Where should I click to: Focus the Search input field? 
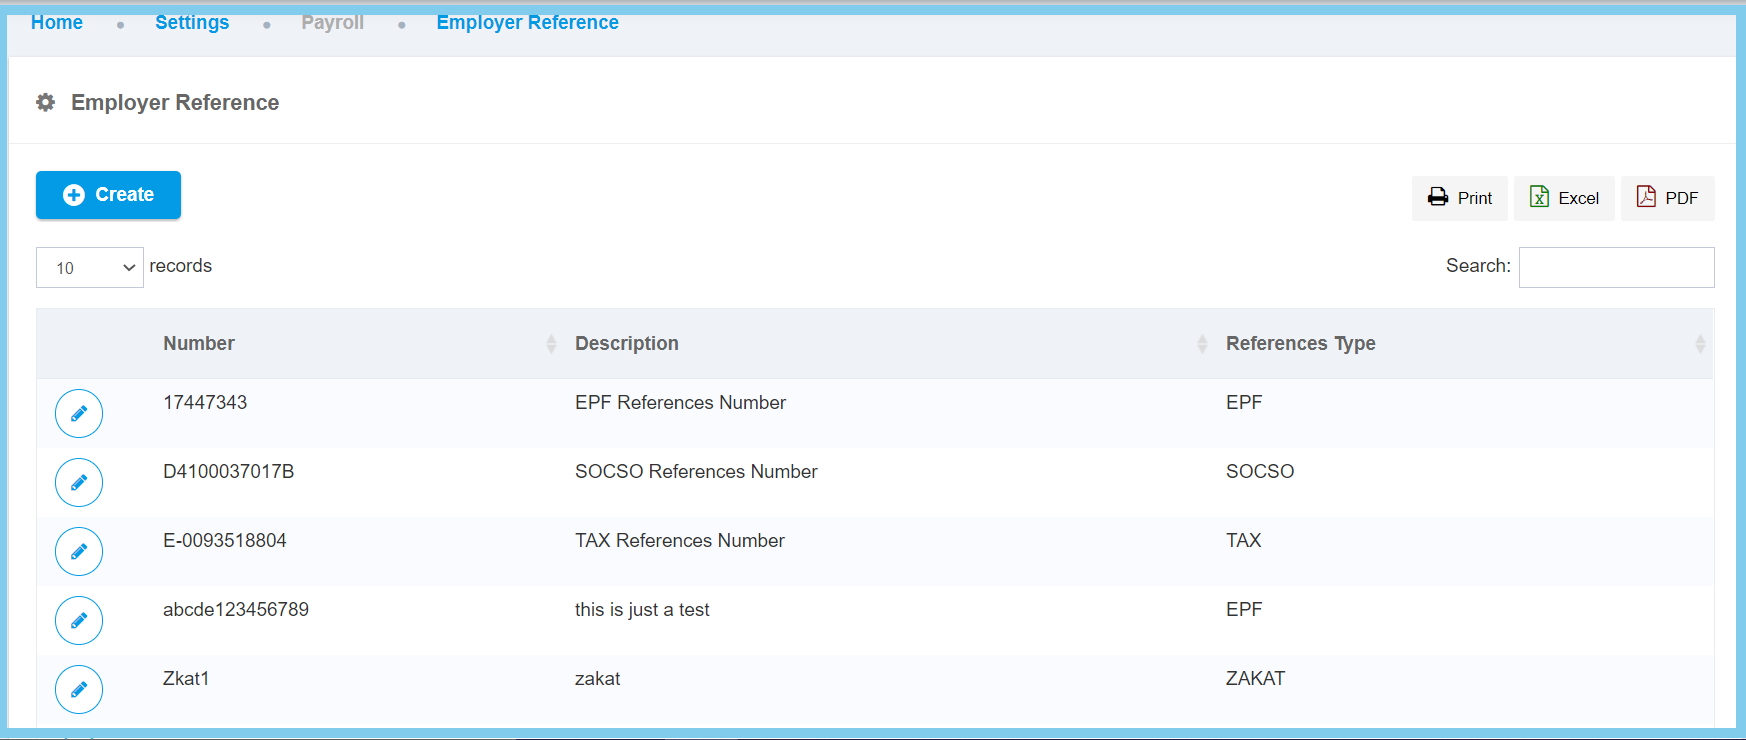point(1616,267)
